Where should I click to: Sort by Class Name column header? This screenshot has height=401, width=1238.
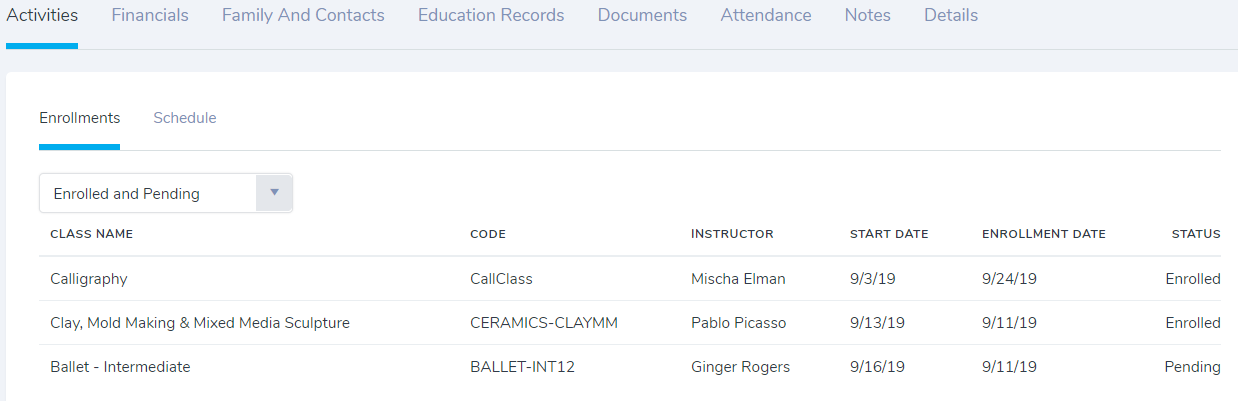pyautogui.click(x=91, y=234)
